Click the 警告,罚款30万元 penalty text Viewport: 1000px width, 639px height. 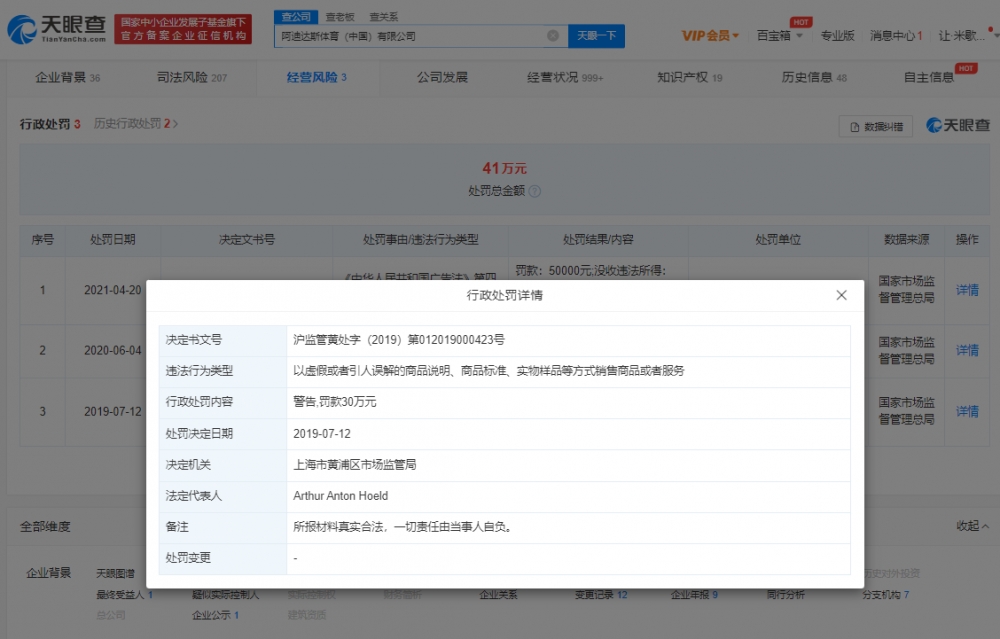click(335, 402)
